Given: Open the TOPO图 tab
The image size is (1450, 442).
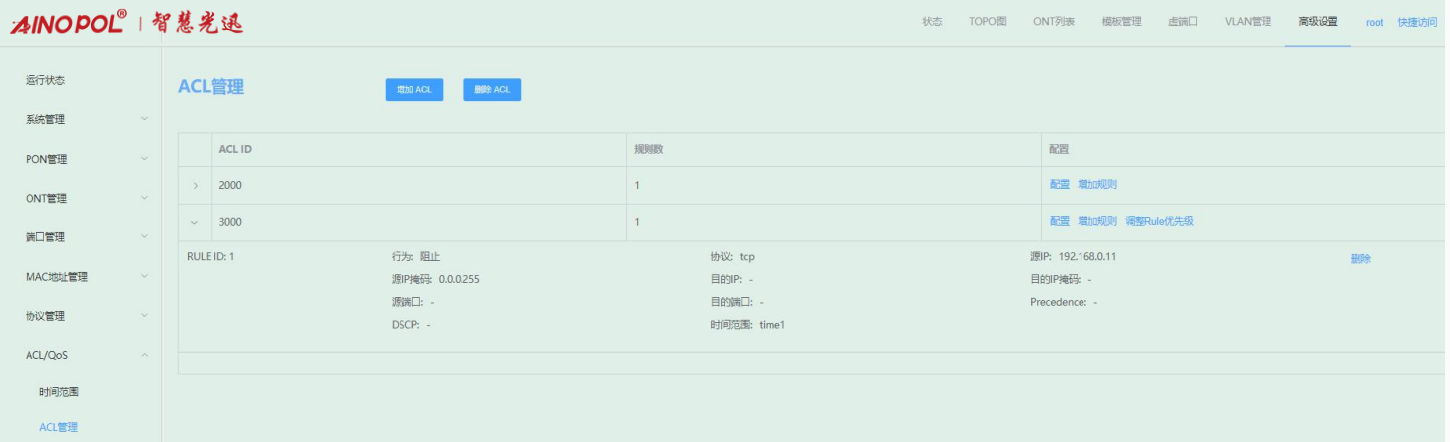Looking at the screenshot, I should (x=987, y=21).
